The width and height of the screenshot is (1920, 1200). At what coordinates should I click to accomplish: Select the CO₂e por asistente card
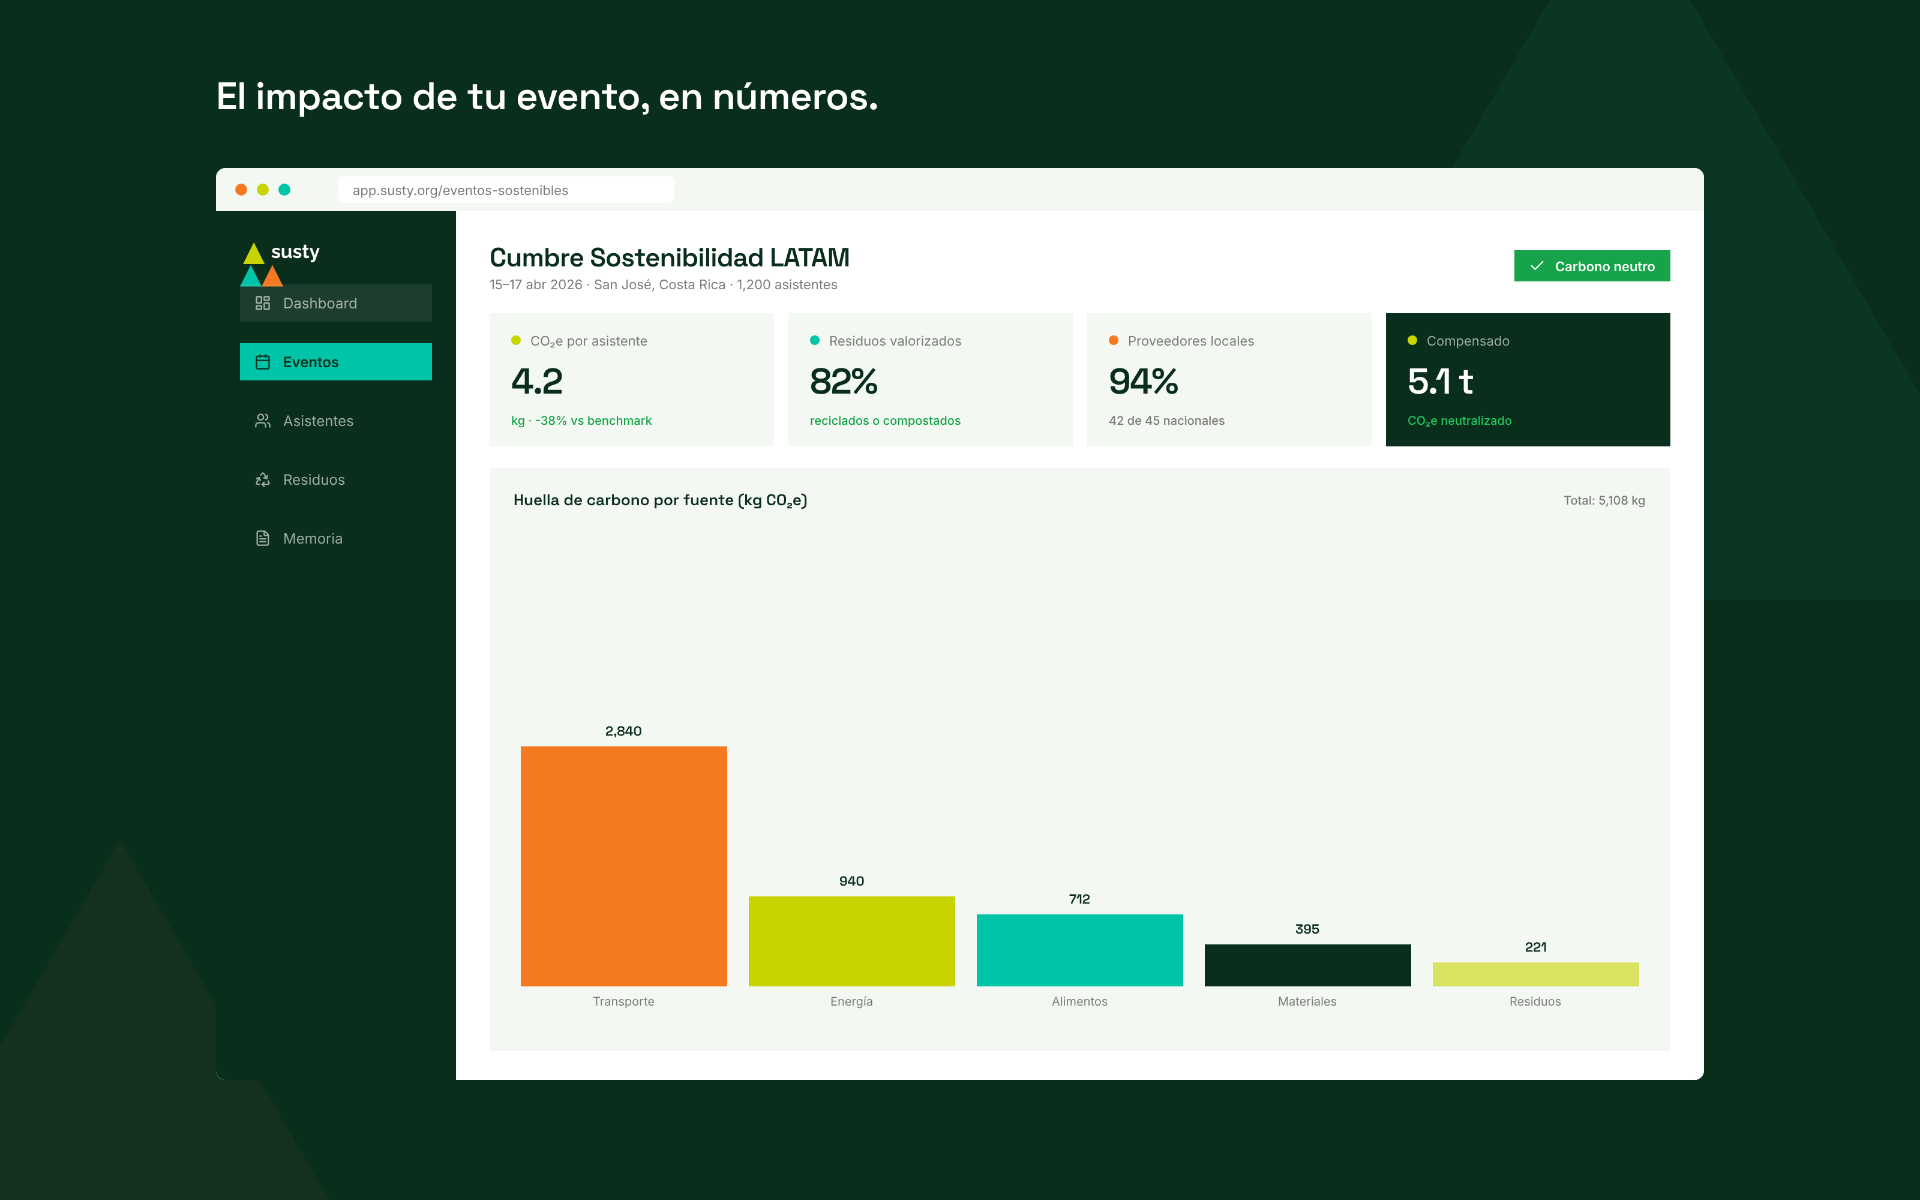click(x=632, y=380)
